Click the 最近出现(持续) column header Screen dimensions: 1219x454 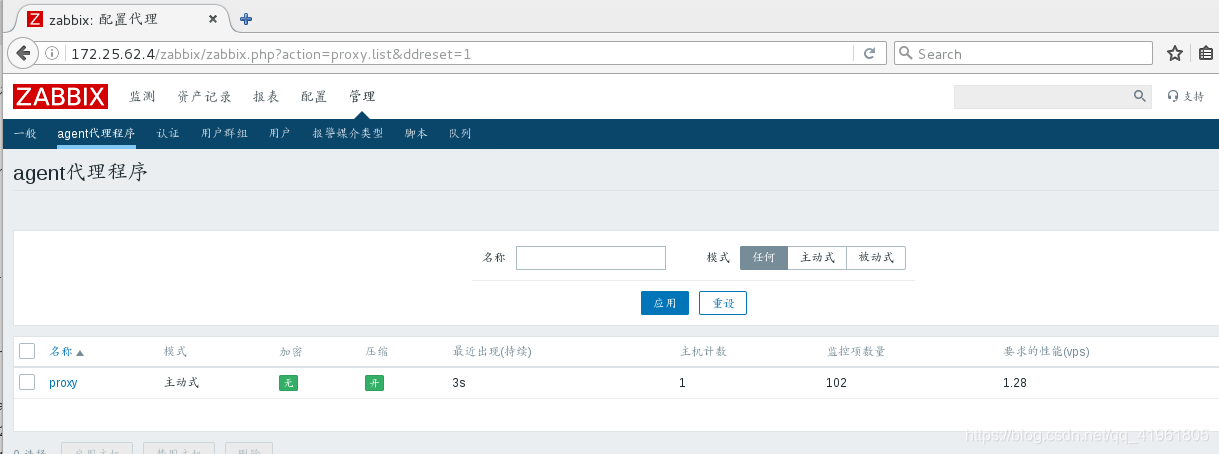click(492, 352)
